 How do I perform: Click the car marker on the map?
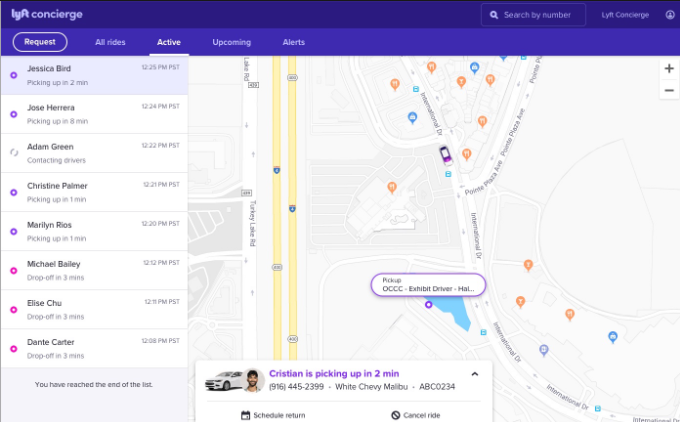click(x=445, y=155)
